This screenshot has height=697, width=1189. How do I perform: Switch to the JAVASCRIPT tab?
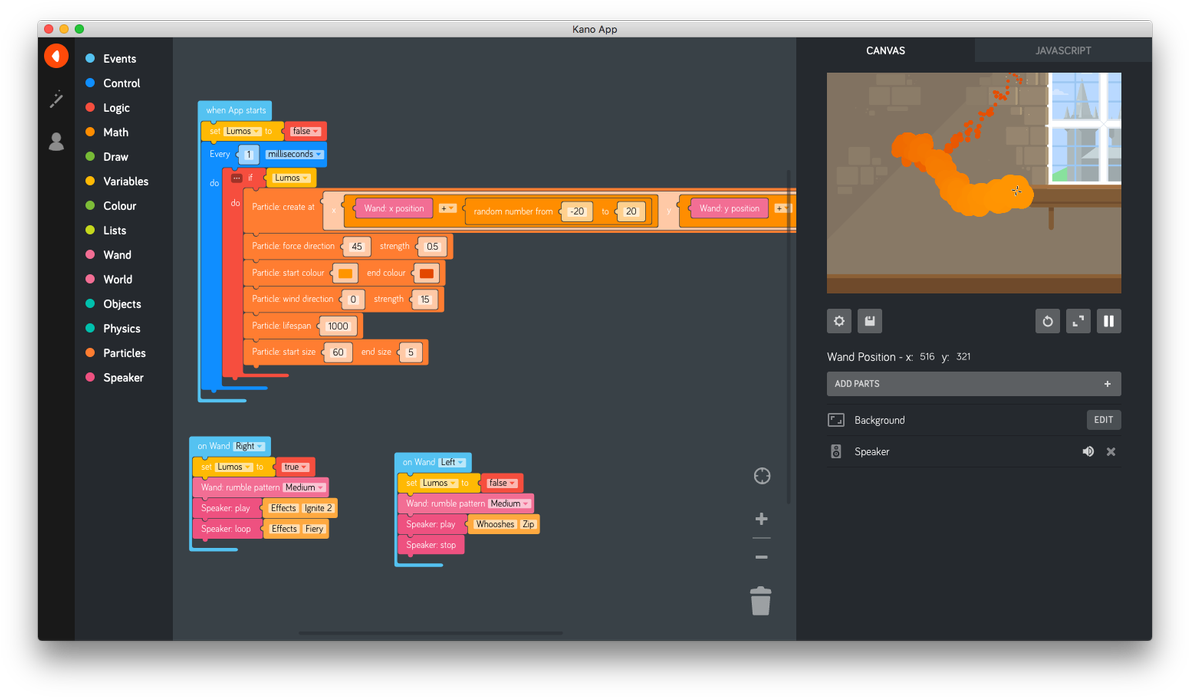[x=1062, y=50]
